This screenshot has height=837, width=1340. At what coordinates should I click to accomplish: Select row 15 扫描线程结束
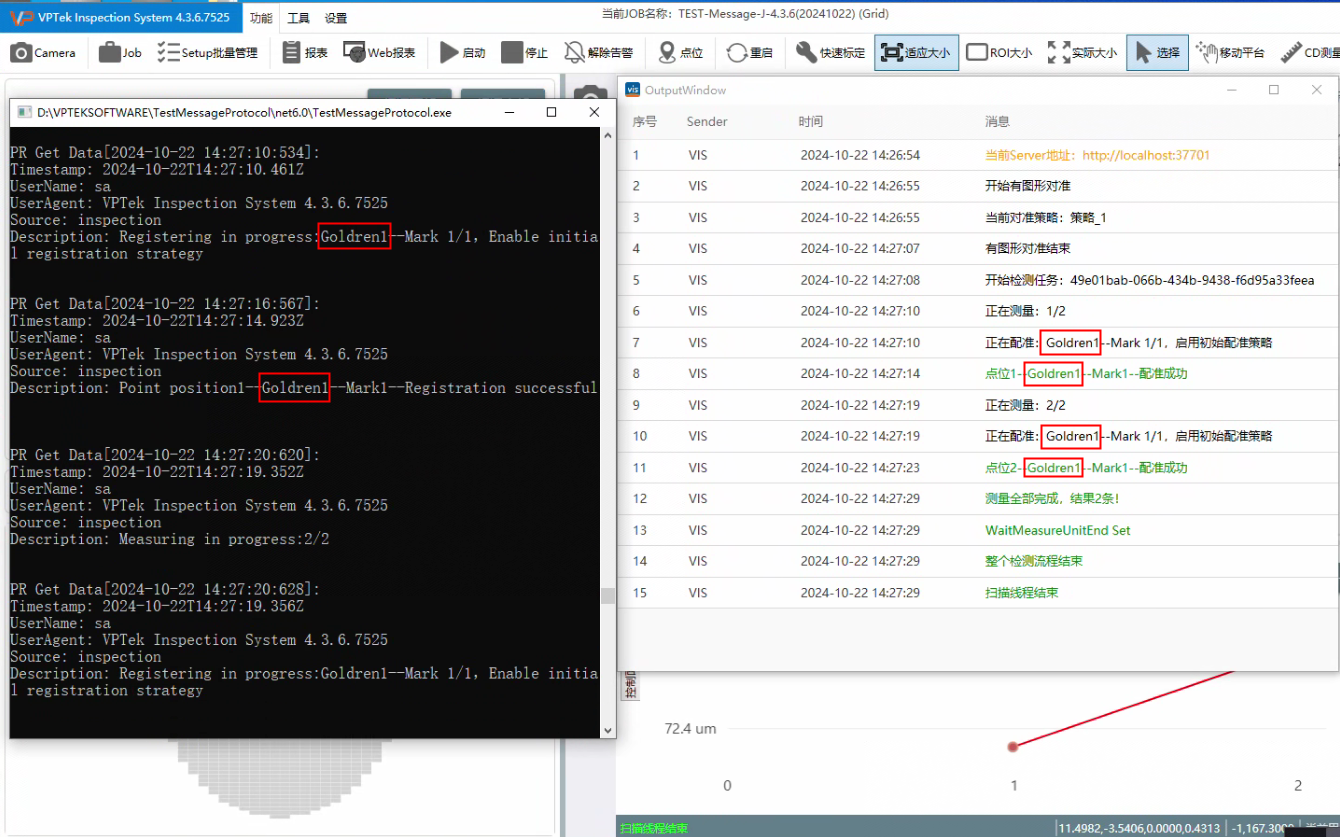point(978,592)
